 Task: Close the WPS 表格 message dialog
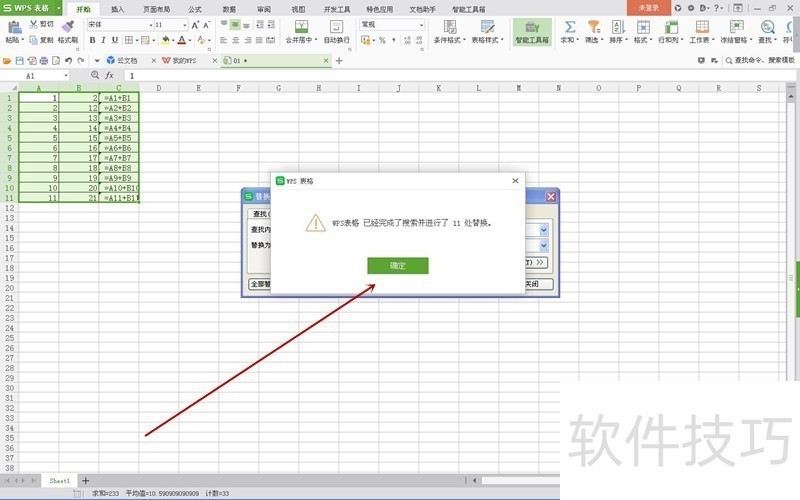pos(515,181)
